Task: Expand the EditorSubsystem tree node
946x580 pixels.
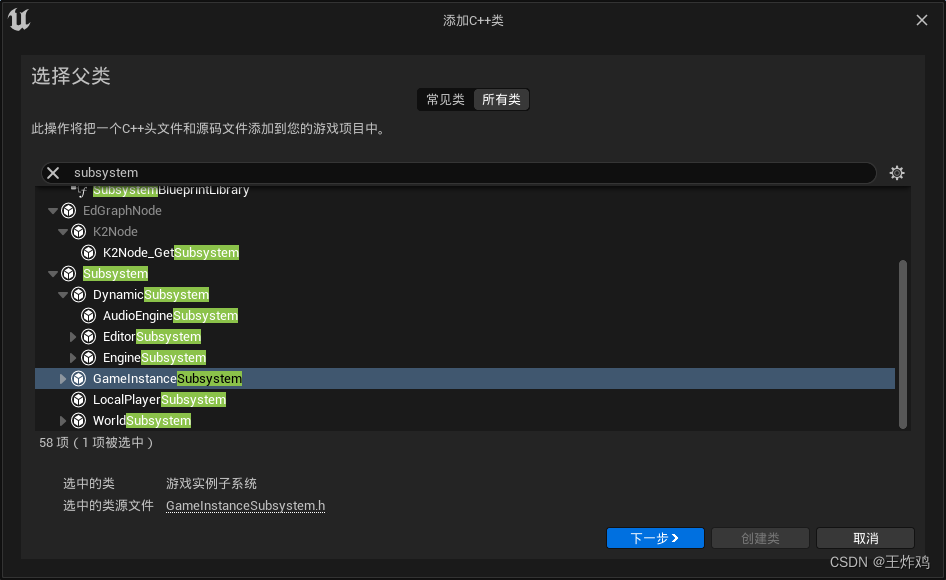Action: coord(73,336)
